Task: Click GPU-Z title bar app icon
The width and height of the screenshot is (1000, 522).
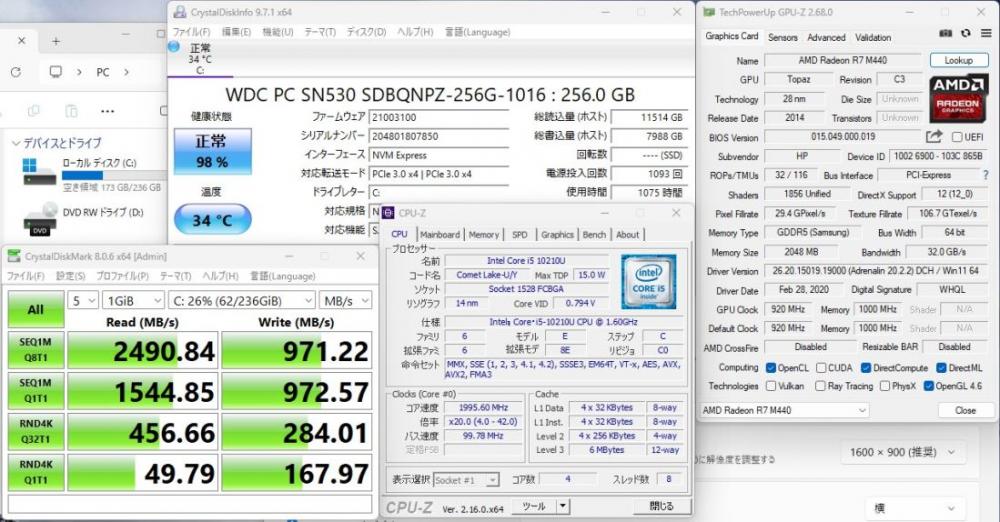Action: pos(709,12)
